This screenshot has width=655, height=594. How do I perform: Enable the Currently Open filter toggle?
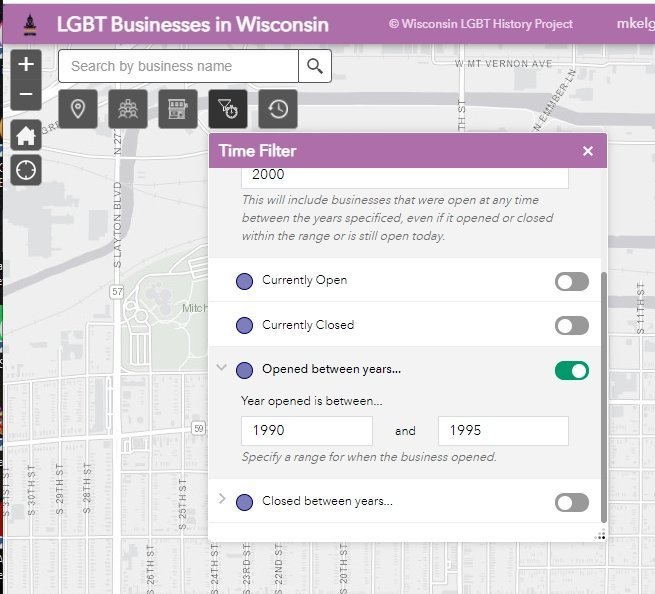pyautogui.click(x=572, y=281)
